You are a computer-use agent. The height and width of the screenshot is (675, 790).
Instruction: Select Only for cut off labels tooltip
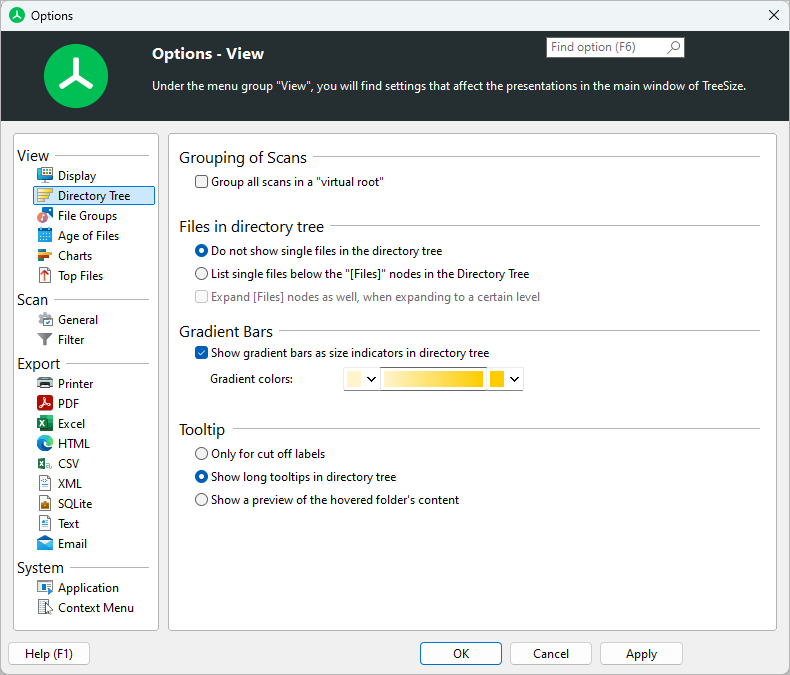(x=201, y=454)
